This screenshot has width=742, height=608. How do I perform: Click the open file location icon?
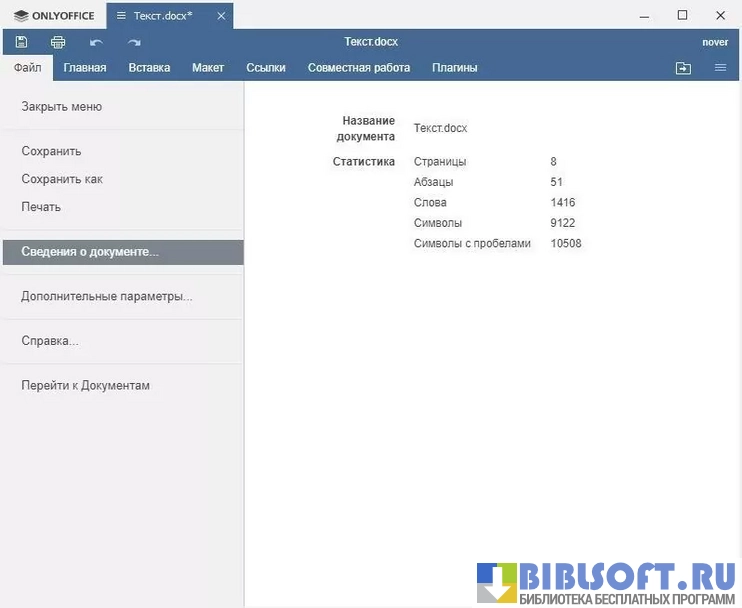point(683,68)
